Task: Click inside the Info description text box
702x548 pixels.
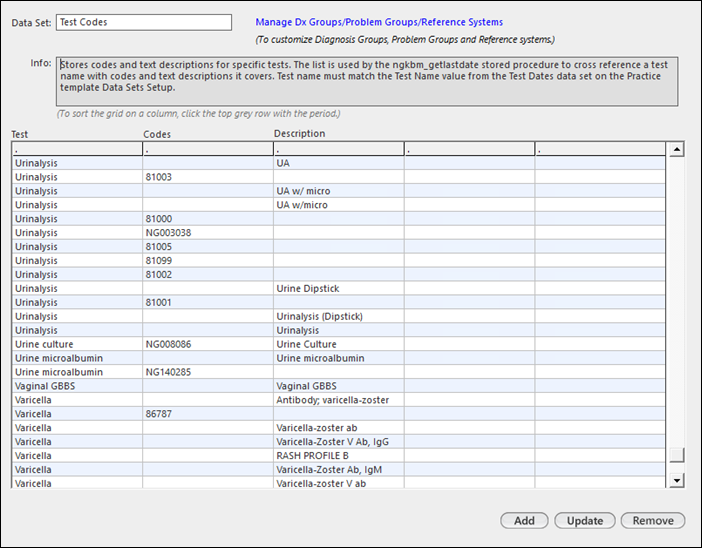Action: pyautogui.click(x=367, y=81)
